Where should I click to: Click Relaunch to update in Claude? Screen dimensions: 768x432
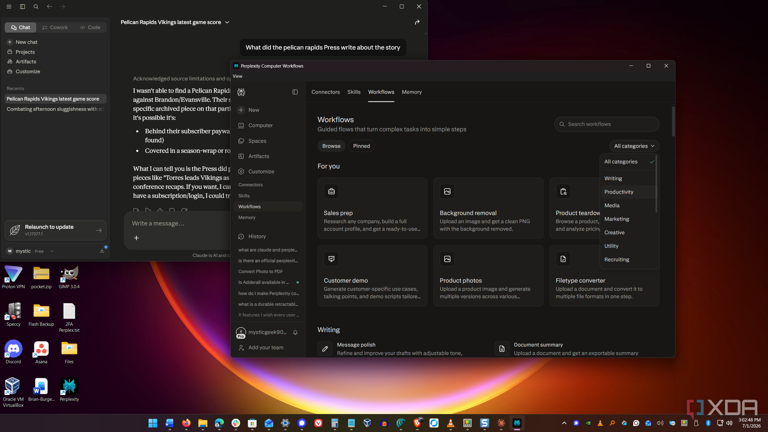55,230
